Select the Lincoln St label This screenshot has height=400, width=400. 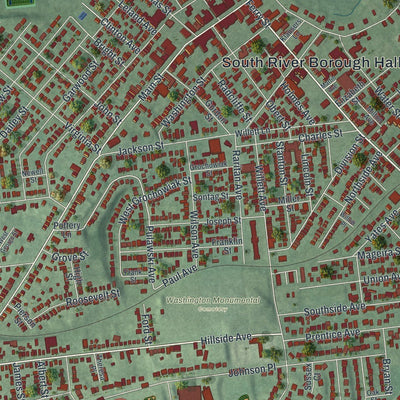307,175
